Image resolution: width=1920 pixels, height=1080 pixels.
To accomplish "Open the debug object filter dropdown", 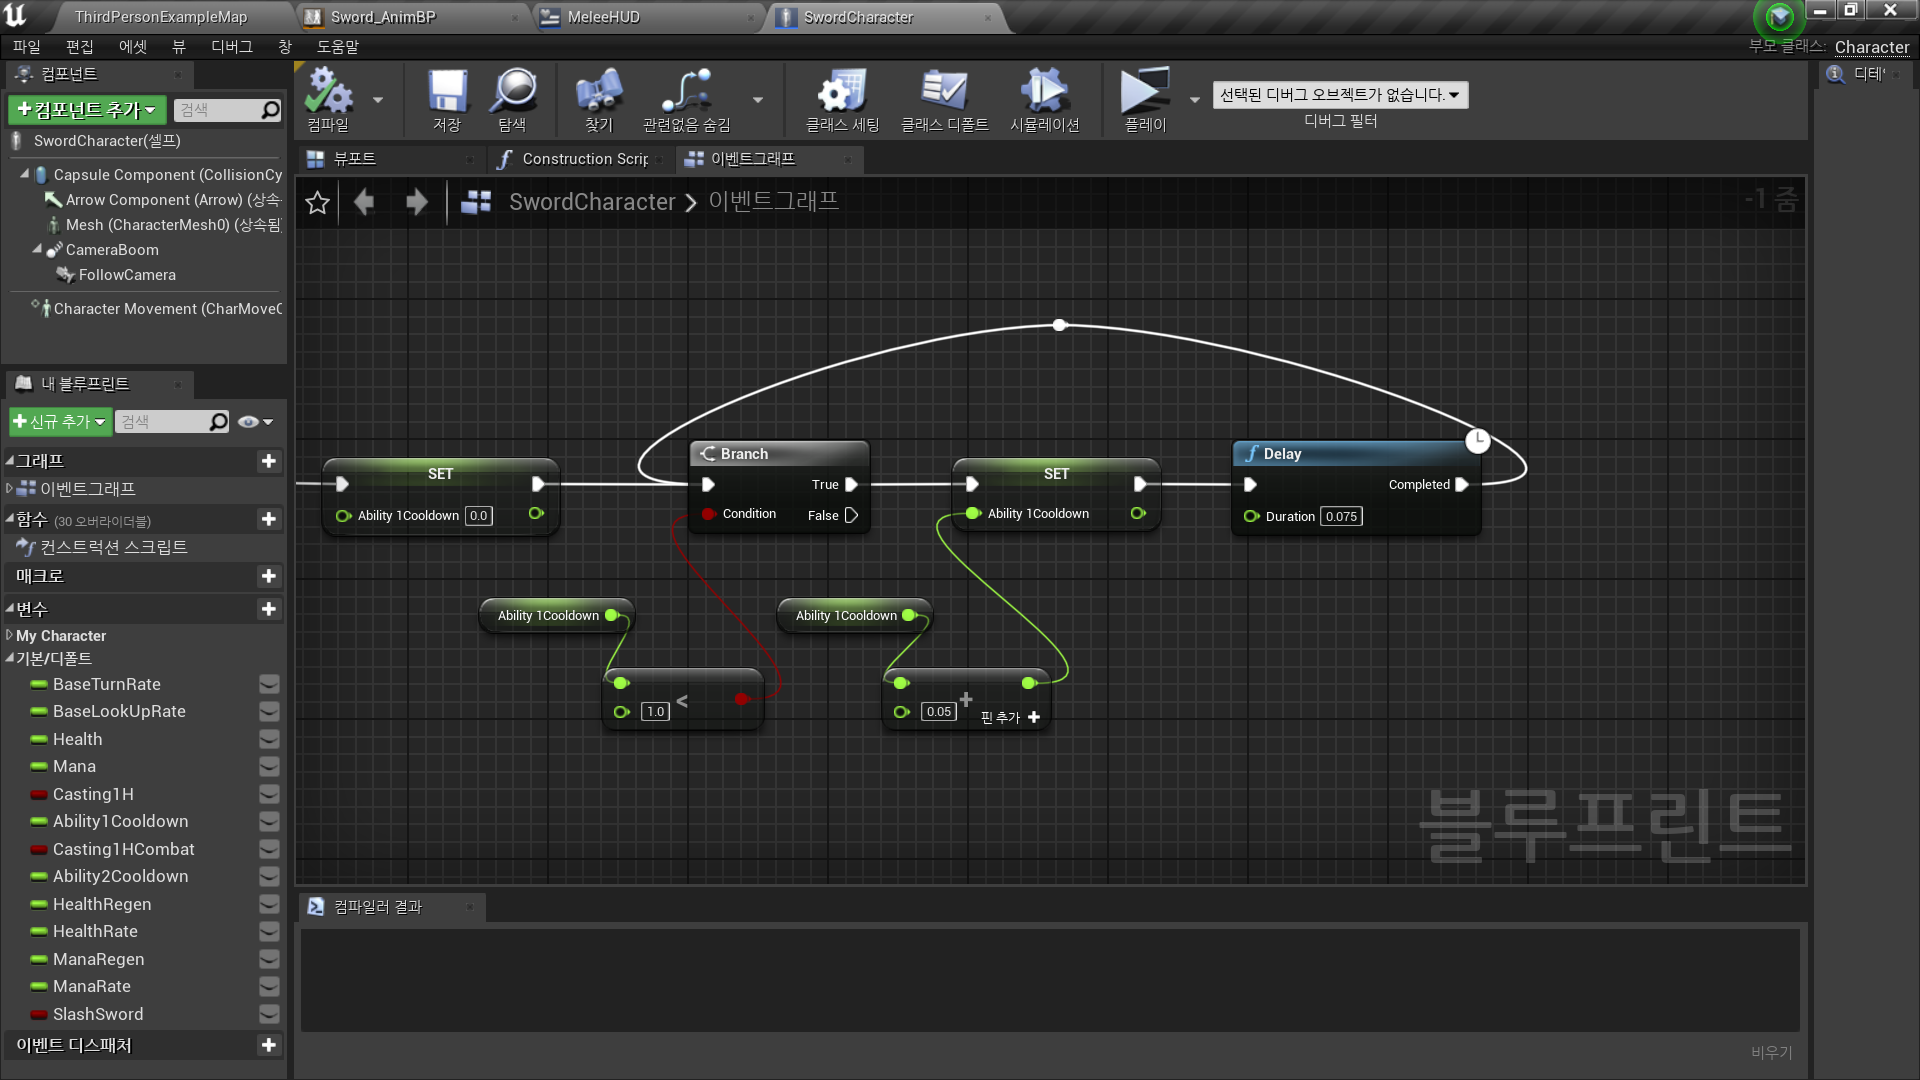I will click(1339, 95).
